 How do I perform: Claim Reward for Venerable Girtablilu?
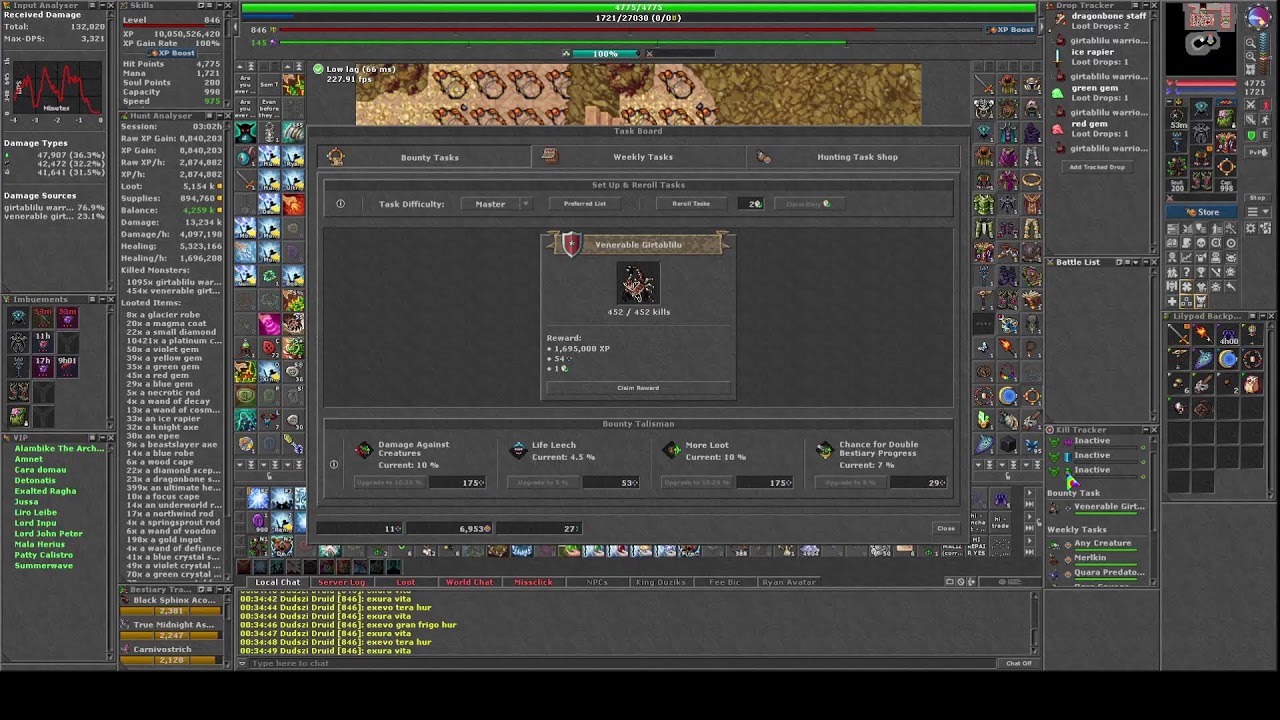[x=638, y=388]
